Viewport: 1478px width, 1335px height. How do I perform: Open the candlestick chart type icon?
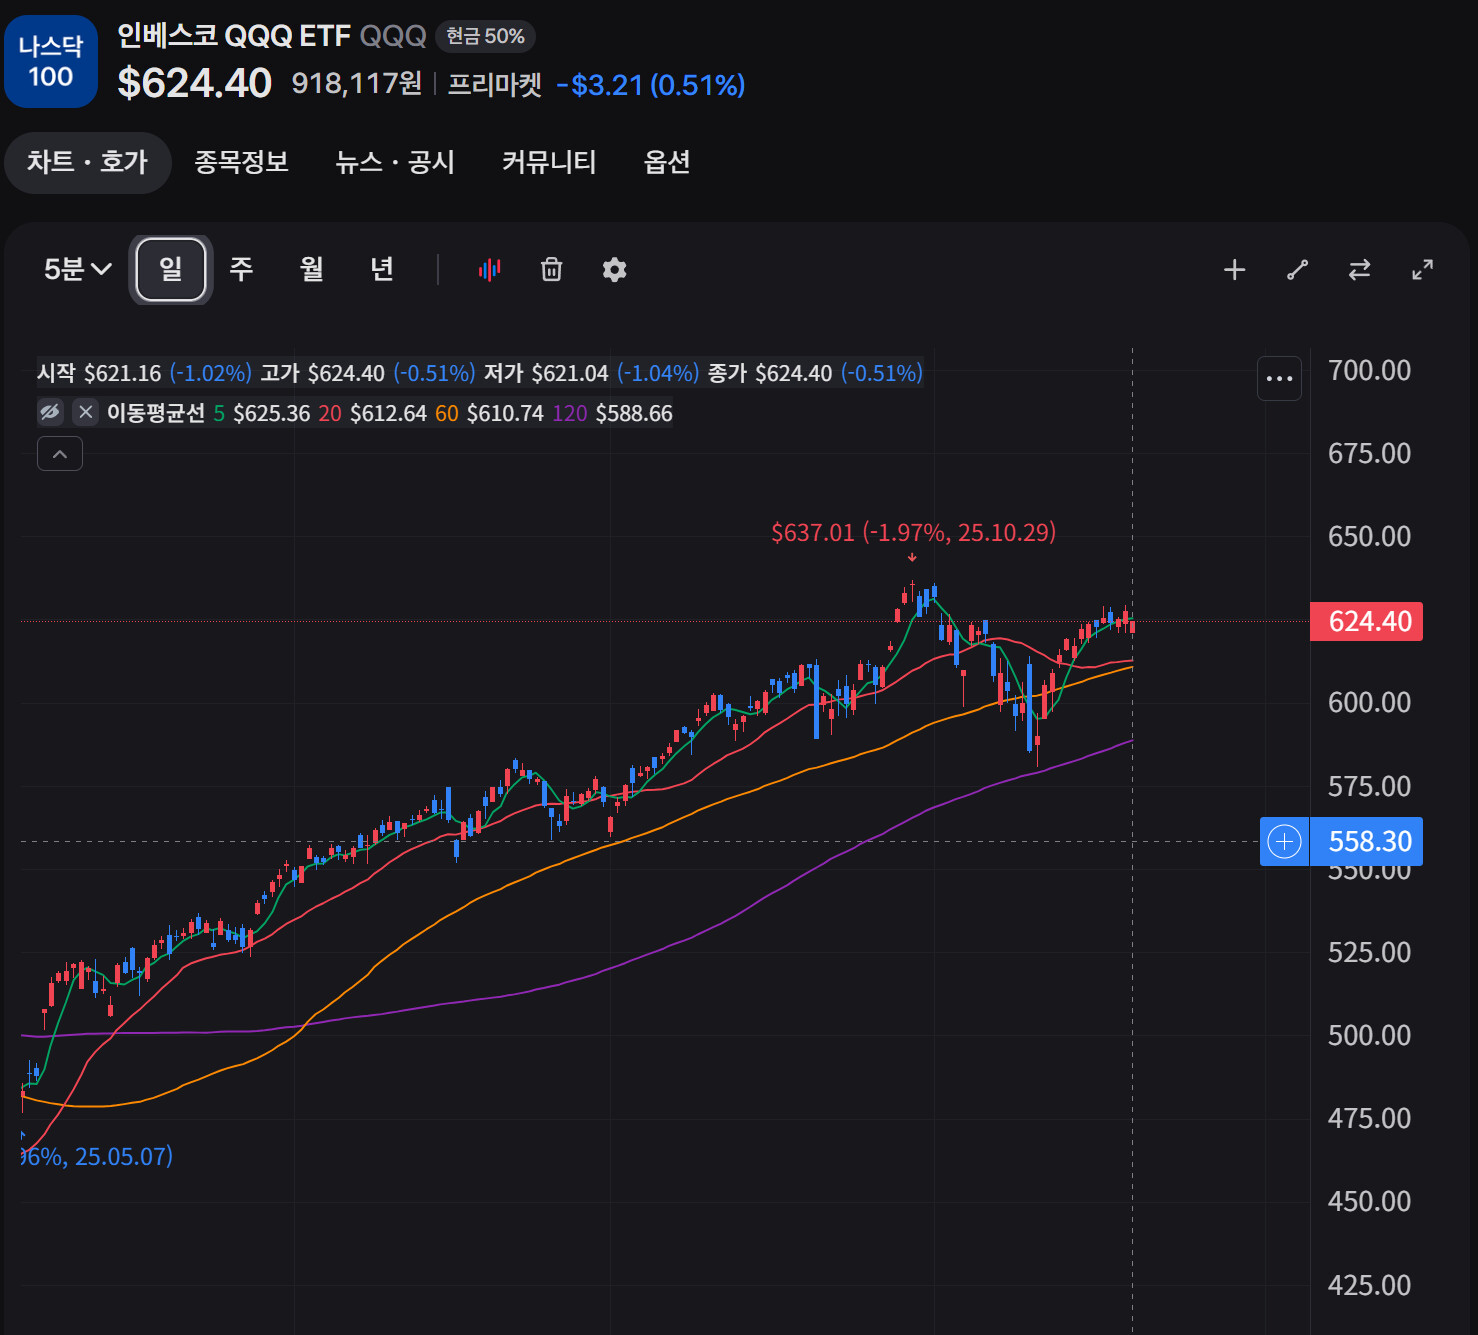489,270
